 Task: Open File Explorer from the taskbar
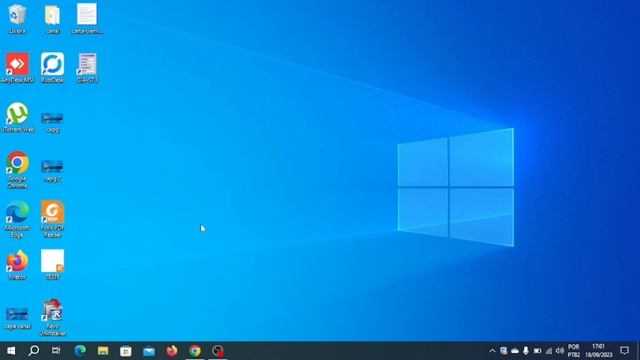pyautogui.click(x=103, y=351)
